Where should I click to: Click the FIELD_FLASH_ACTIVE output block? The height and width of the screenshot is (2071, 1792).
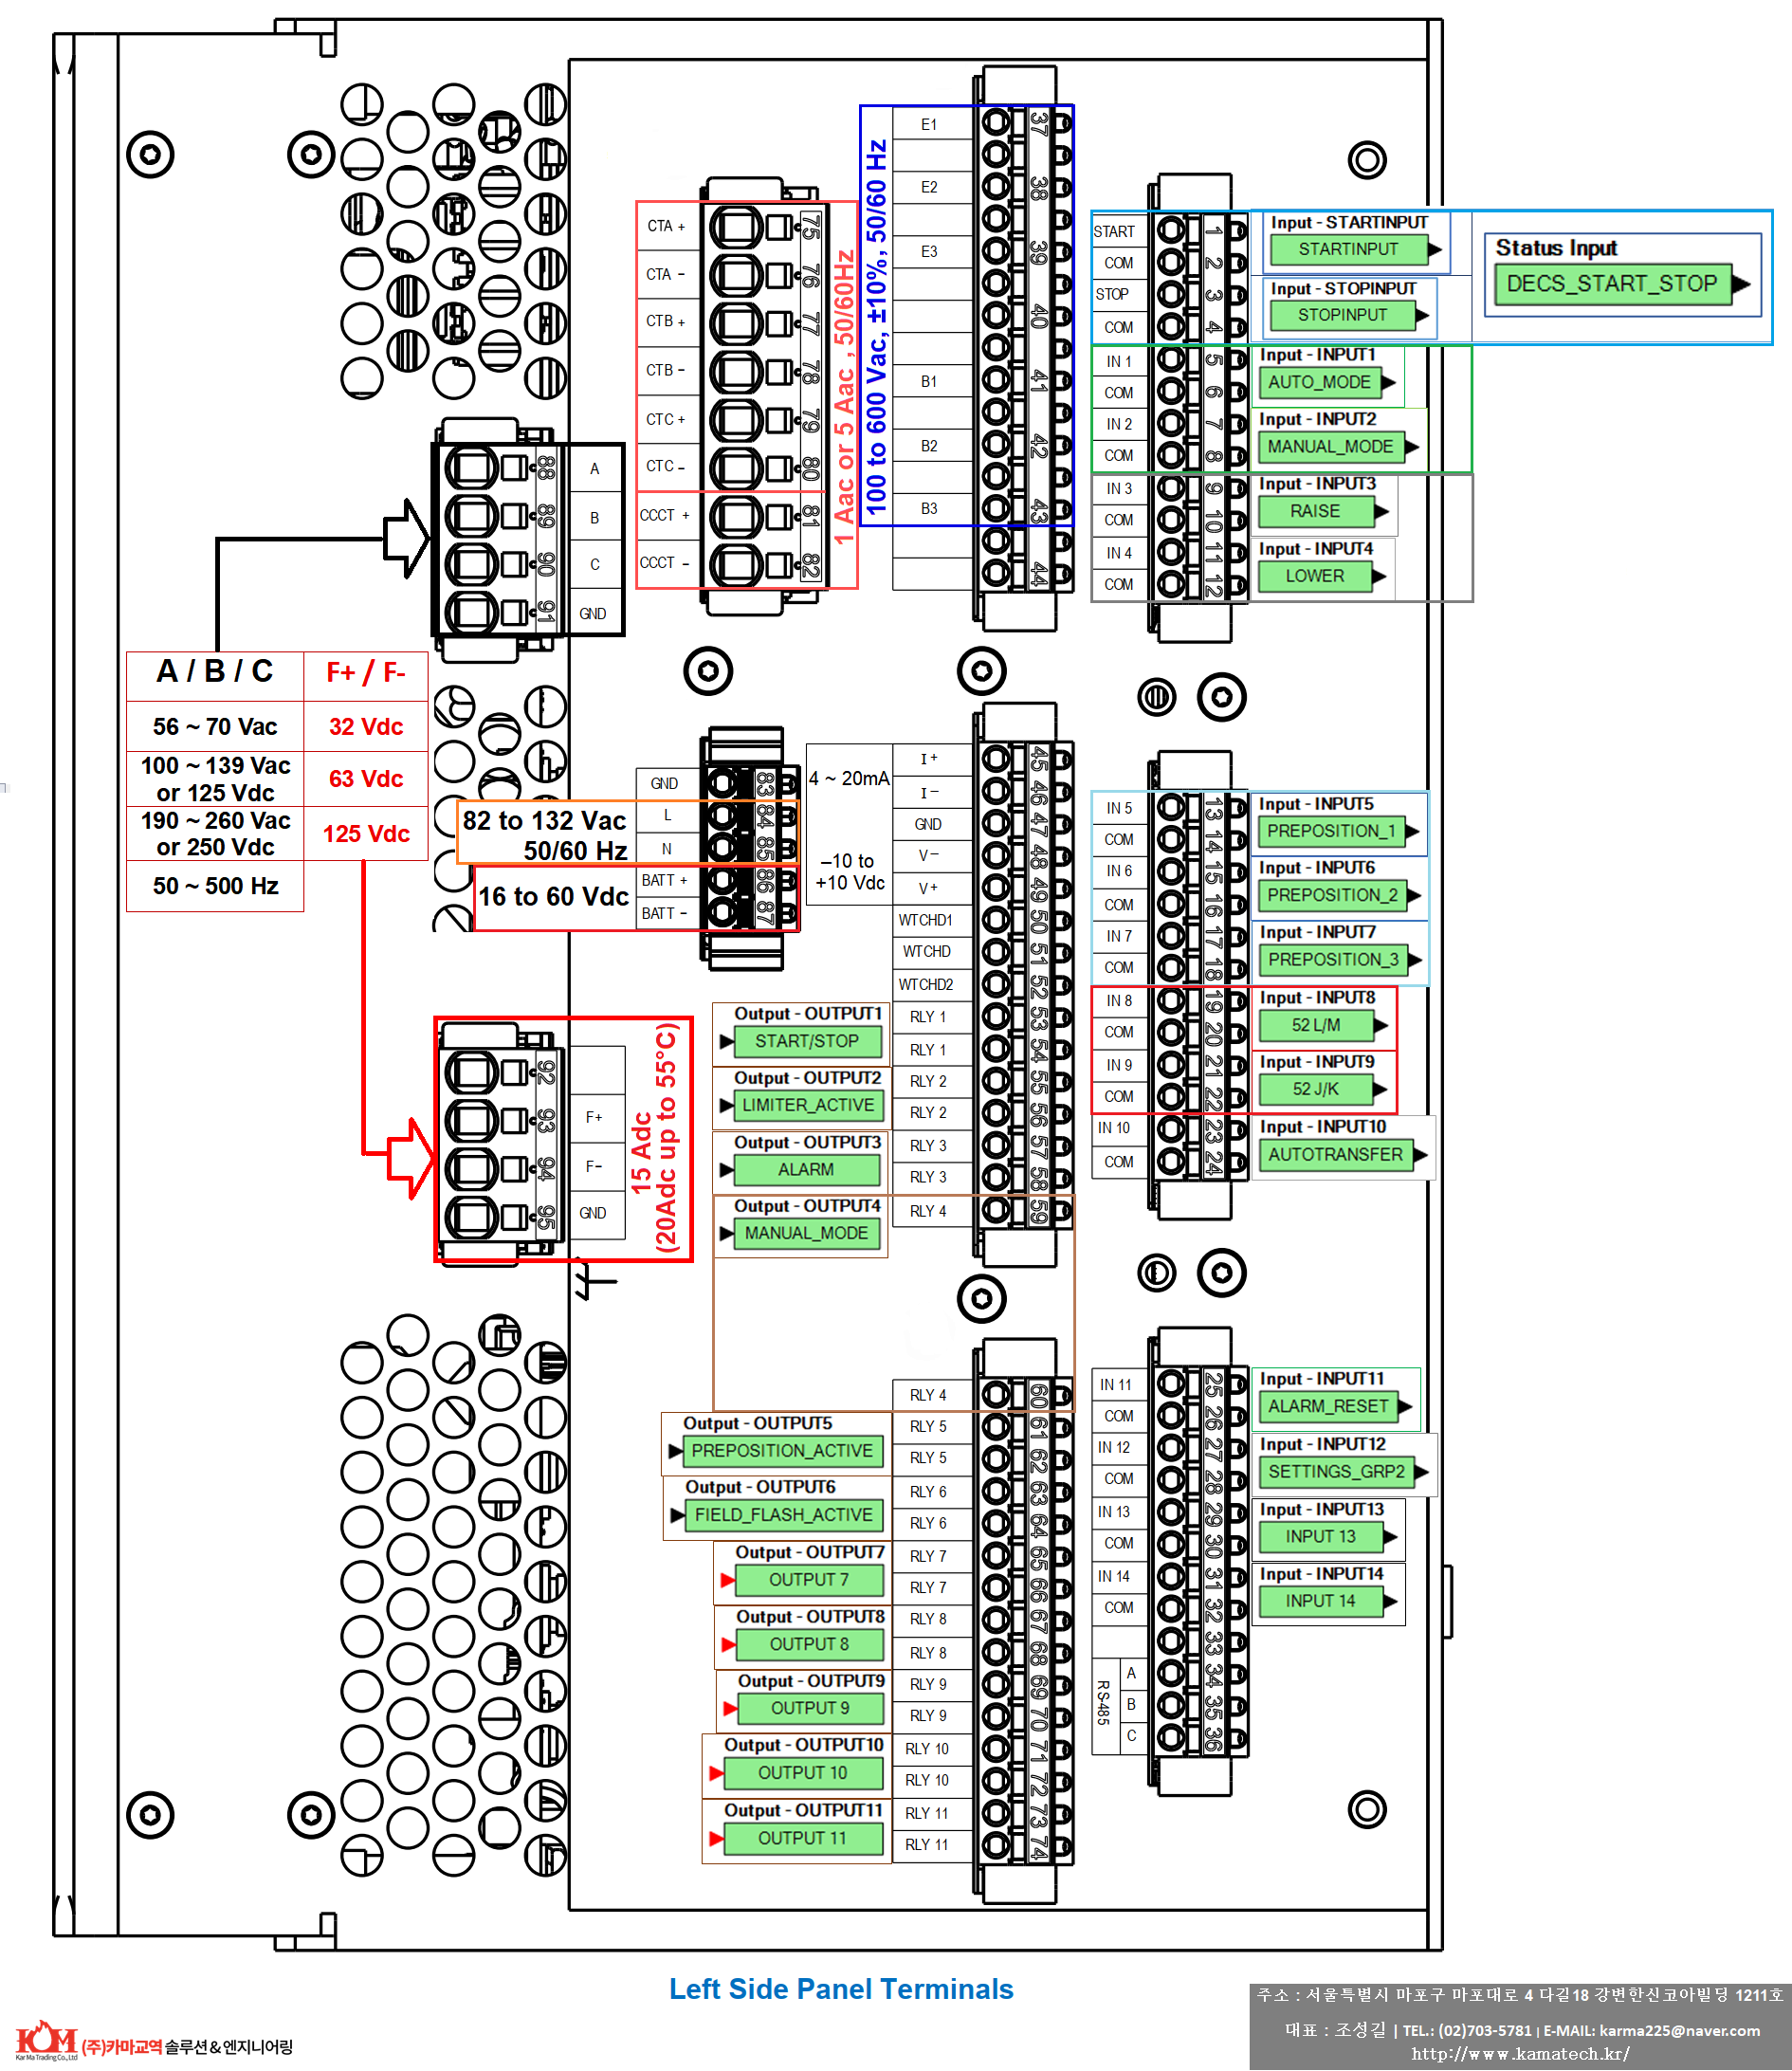tap(783, 1515)
